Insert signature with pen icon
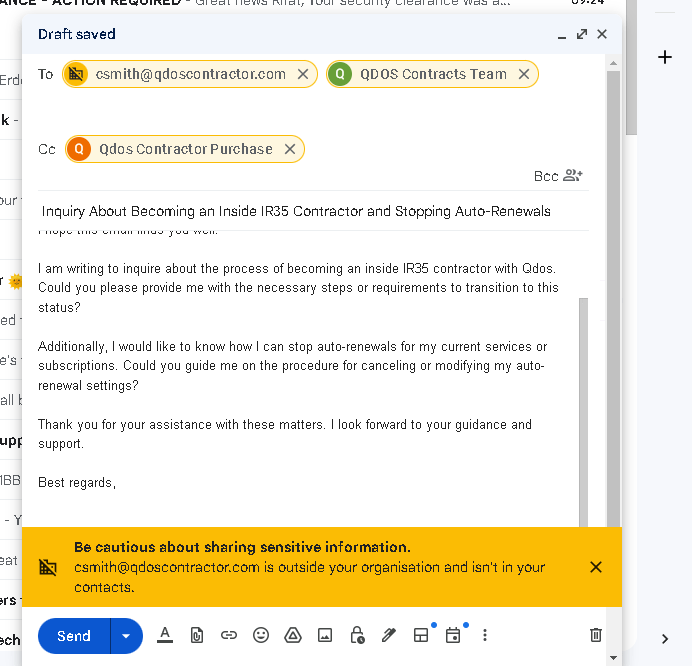 tap(389, 635)
